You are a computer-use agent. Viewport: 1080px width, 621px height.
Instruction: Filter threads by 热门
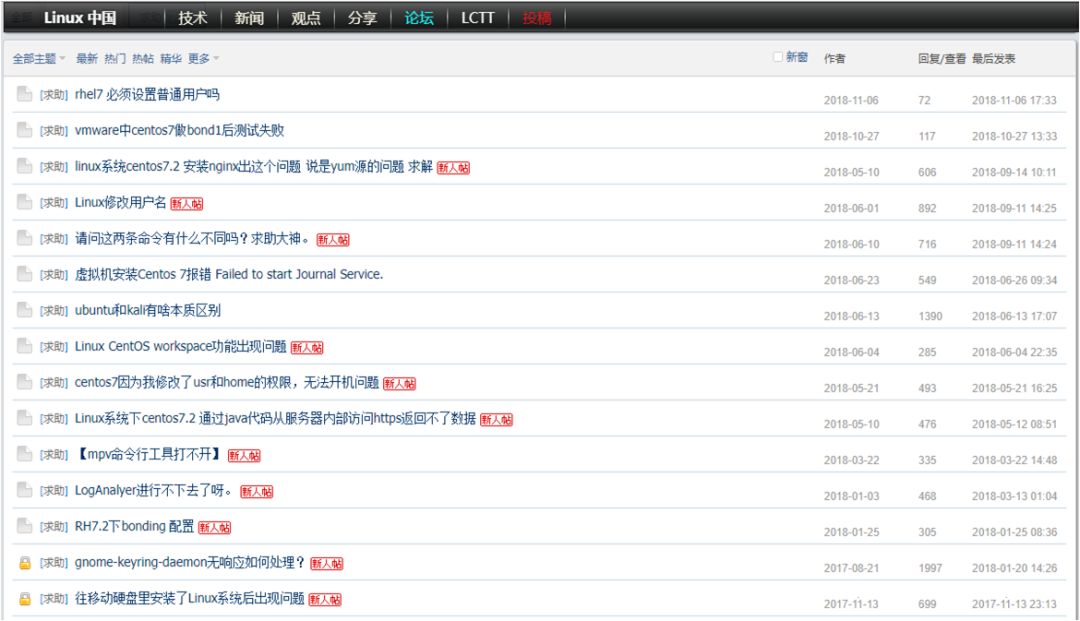click(x=115, y=59)
